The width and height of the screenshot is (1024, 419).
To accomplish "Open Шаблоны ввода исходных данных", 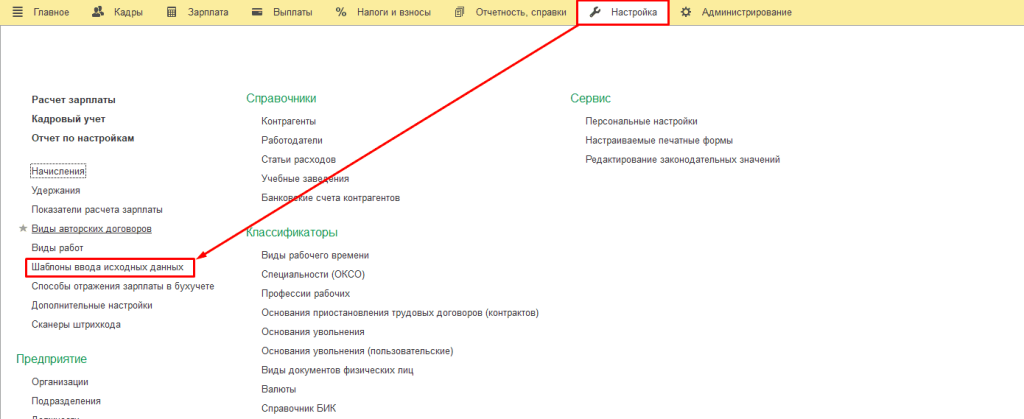I will 108,267.
